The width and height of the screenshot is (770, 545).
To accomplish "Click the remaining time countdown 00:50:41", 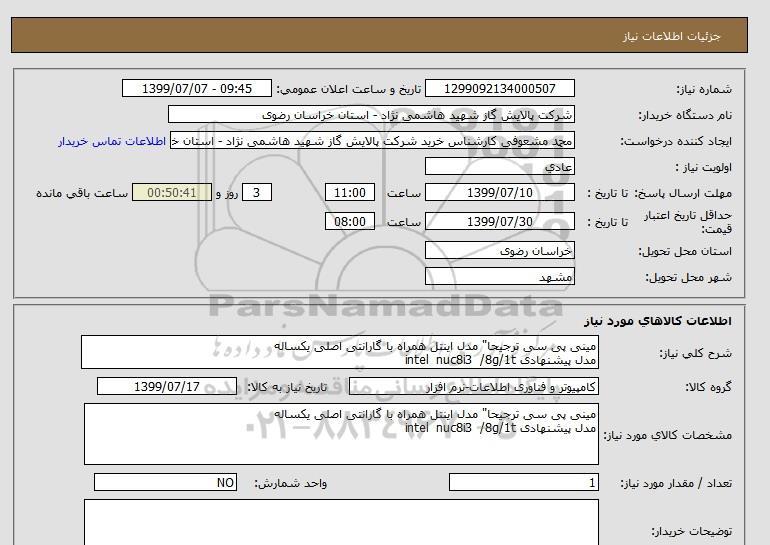I will coord(172,193).
